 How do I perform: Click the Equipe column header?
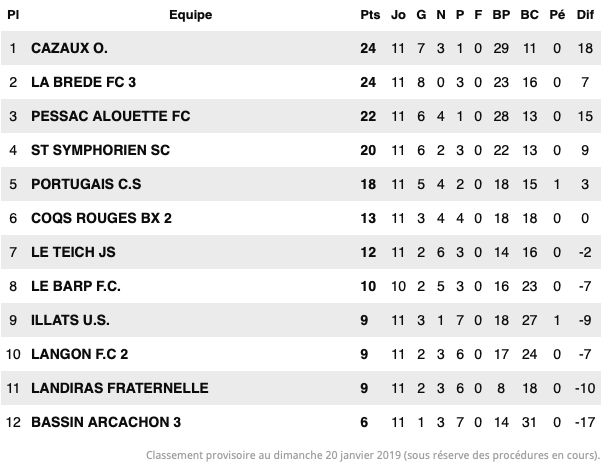[x=191, y=15]
